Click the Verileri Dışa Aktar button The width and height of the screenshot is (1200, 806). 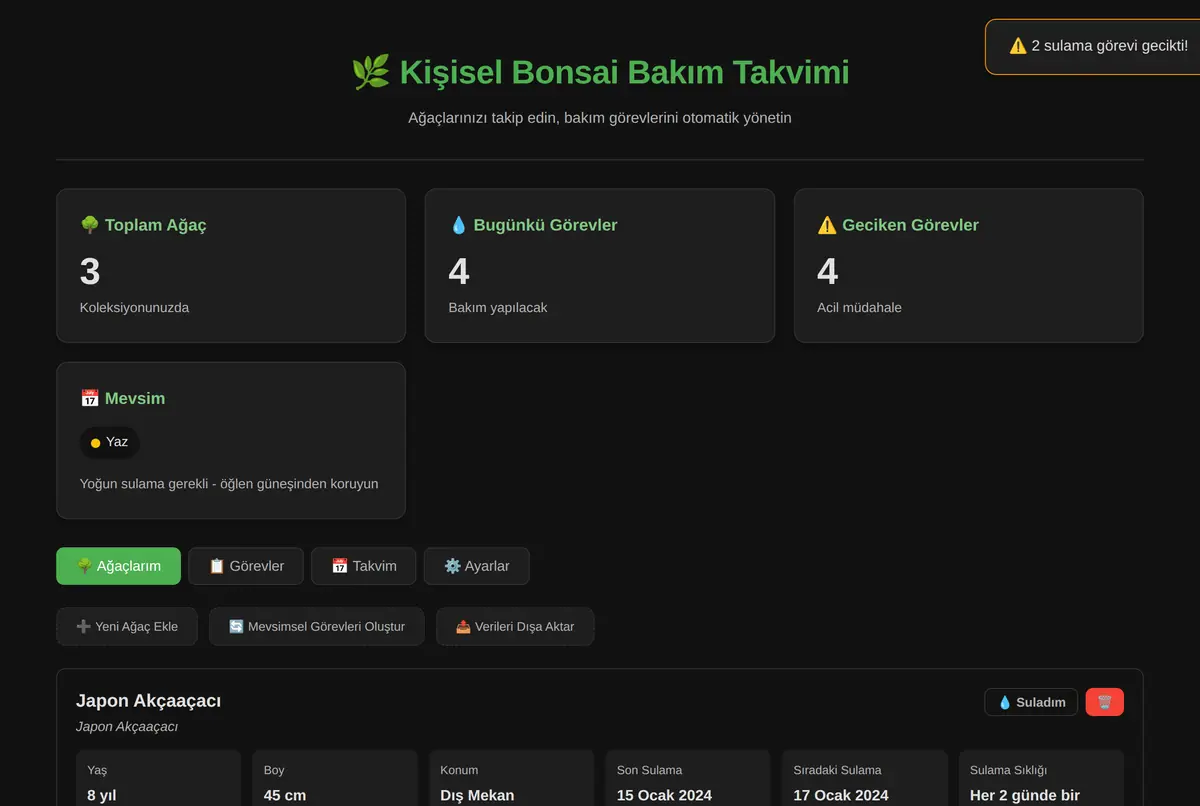[x=515, y=627]
